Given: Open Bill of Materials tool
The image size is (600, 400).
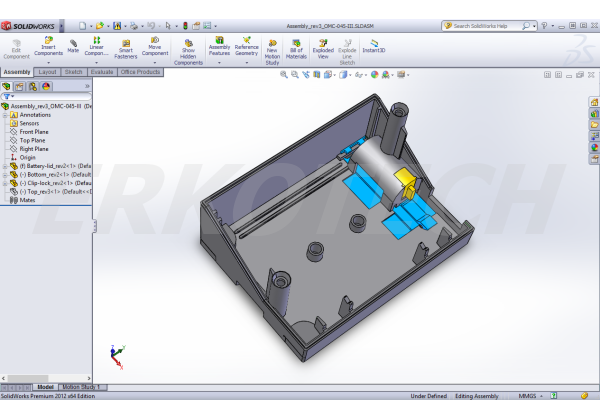Looking at the screenshot, I should pyautogui.click(x=297, y=46).
